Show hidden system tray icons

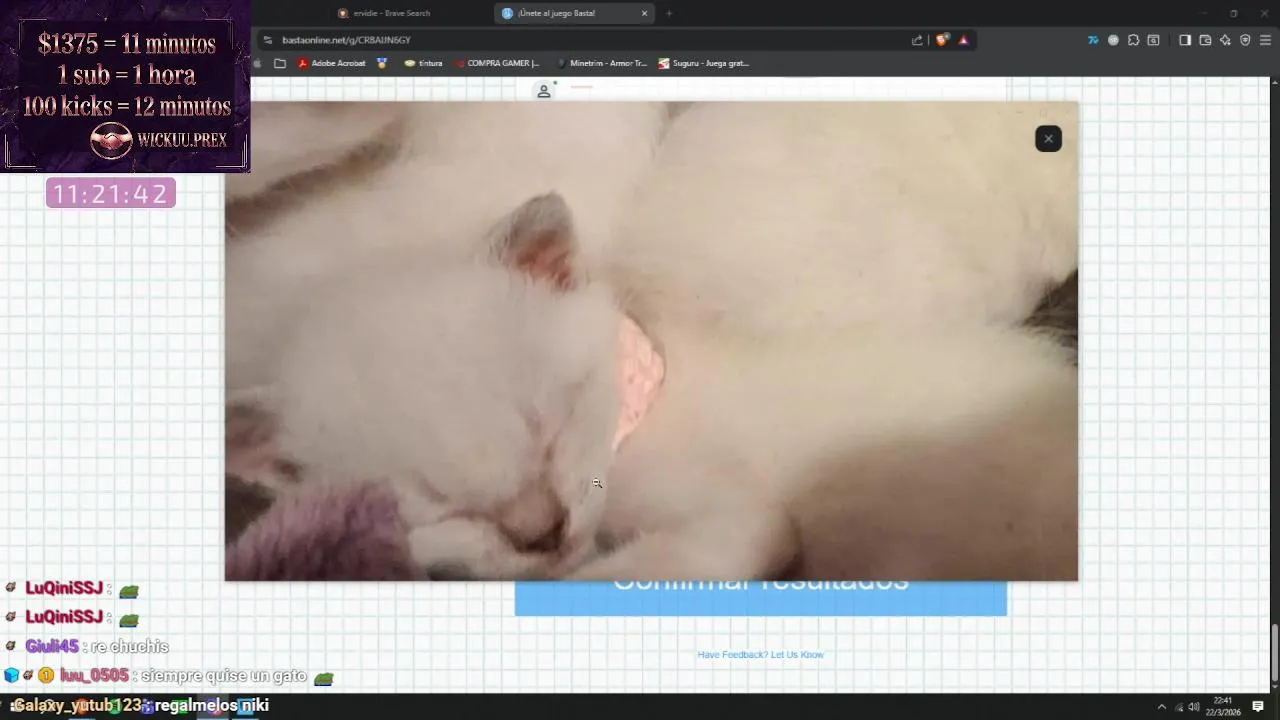tap(1162, 706)
